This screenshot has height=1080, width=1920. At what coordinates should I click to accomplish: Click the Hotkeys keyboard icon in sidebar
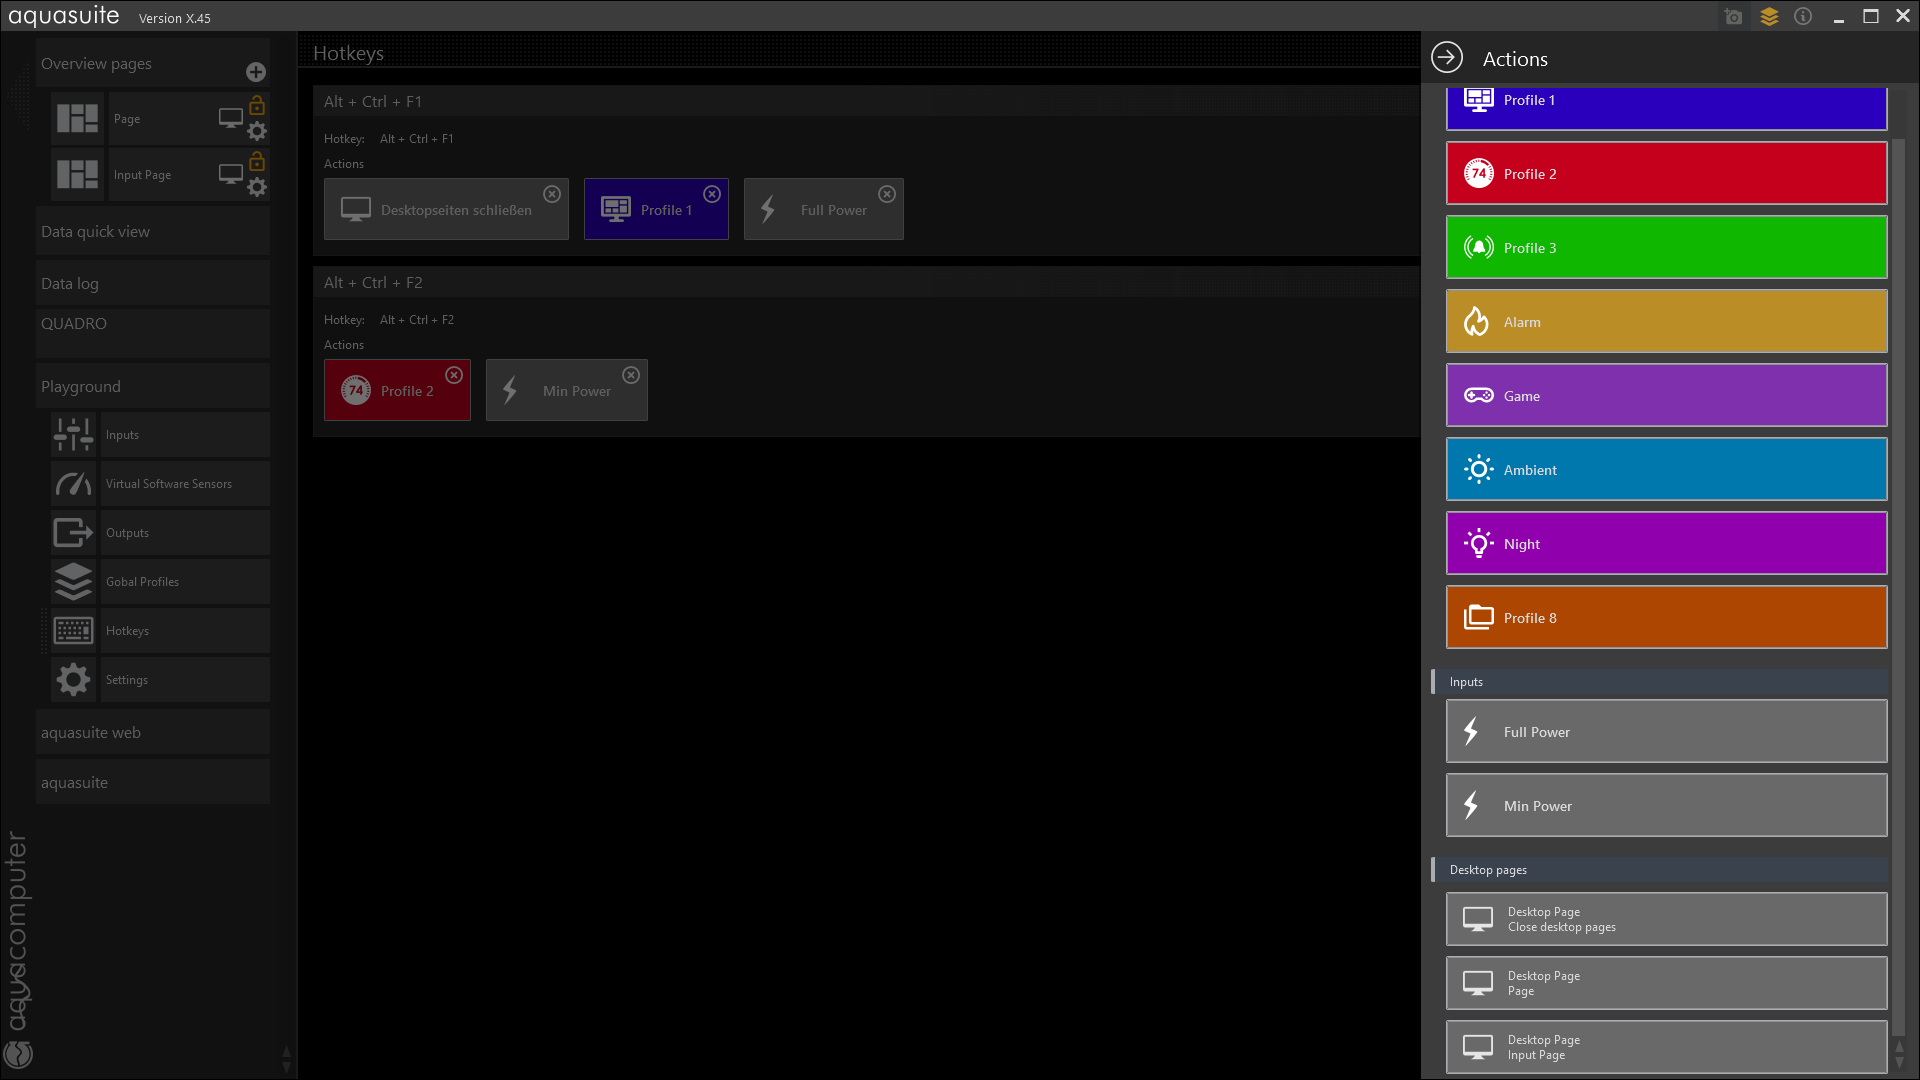tap(73, 631)
